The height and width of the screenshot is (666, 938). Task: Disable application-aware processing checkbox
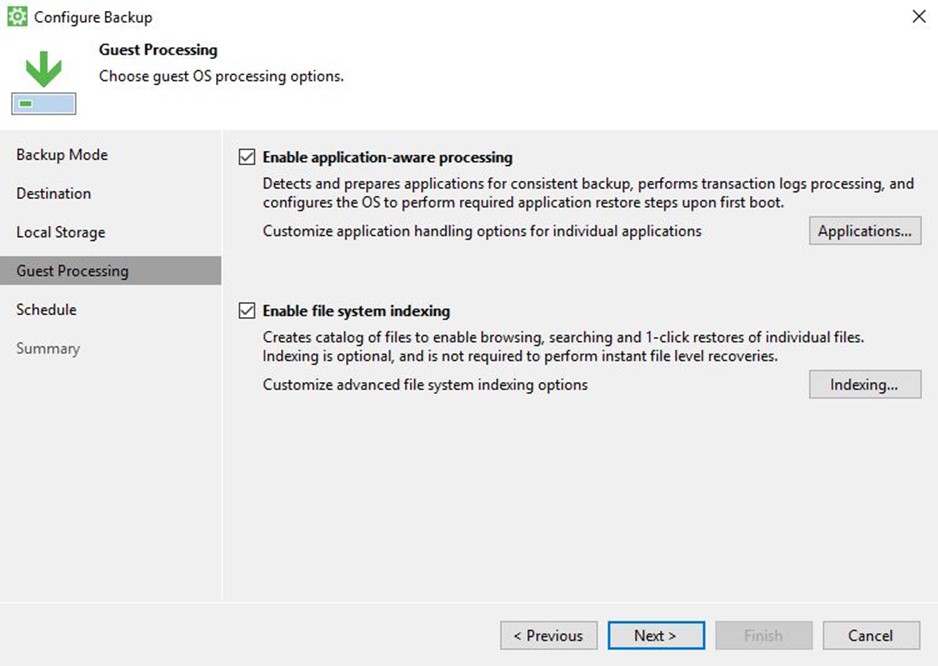[x=246, y=157]
